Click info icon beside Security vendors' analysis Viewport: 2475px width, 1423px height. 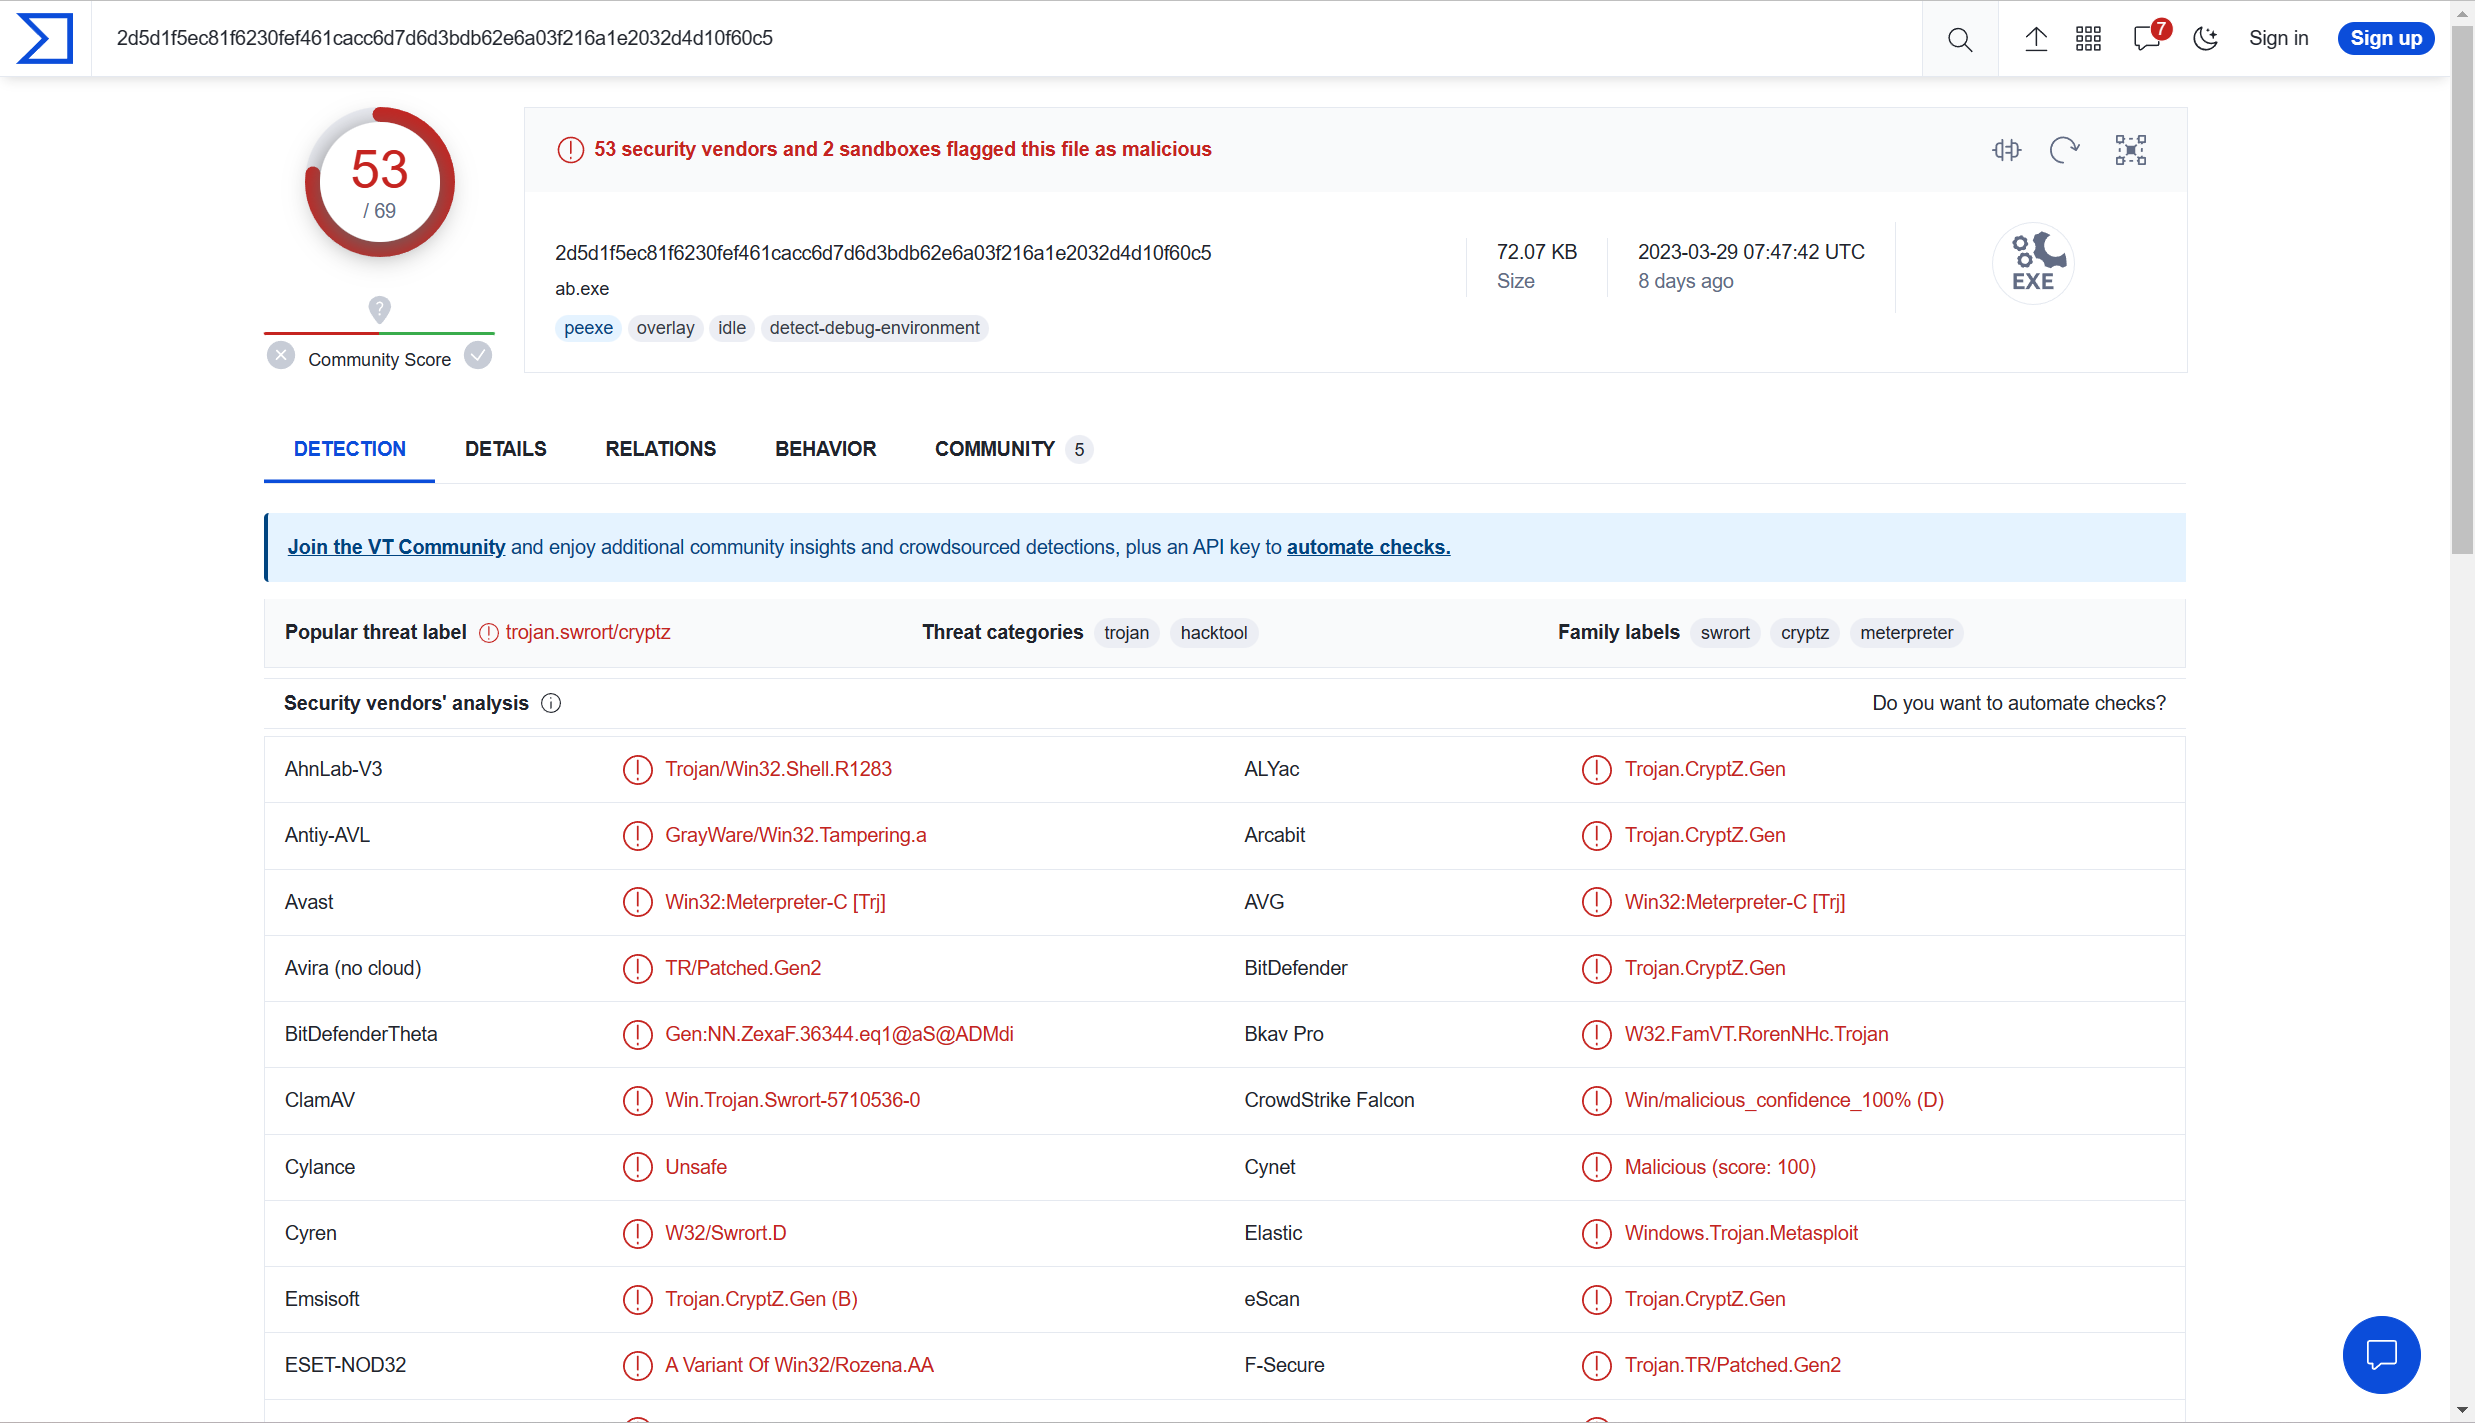[x=551, y=703]
